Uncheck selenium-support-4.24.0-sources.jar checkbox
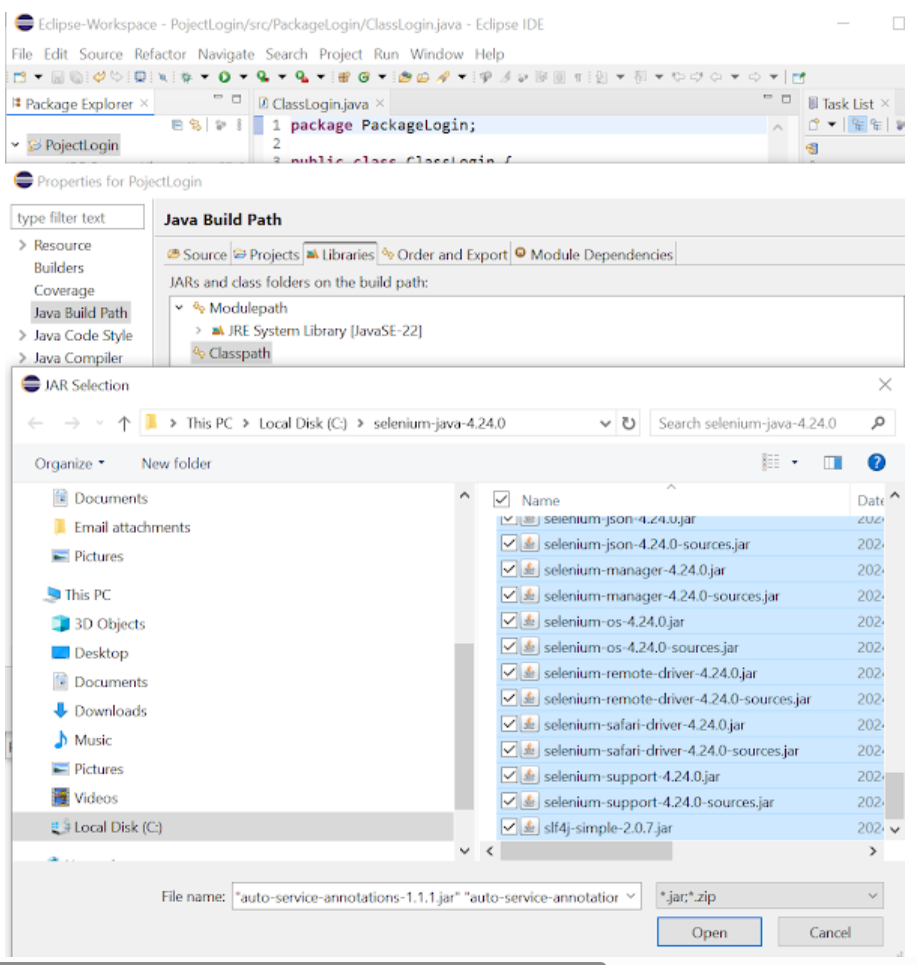917x965 pixels. pos(508,801)
